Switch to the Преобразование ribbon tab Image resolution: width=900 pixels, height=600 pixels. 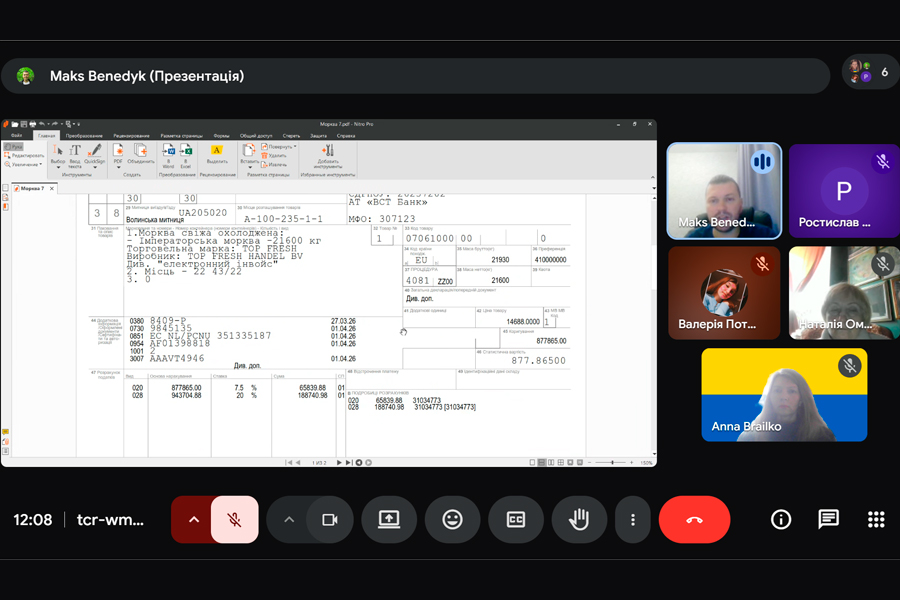pyautogui.click(x=84, y=136)
